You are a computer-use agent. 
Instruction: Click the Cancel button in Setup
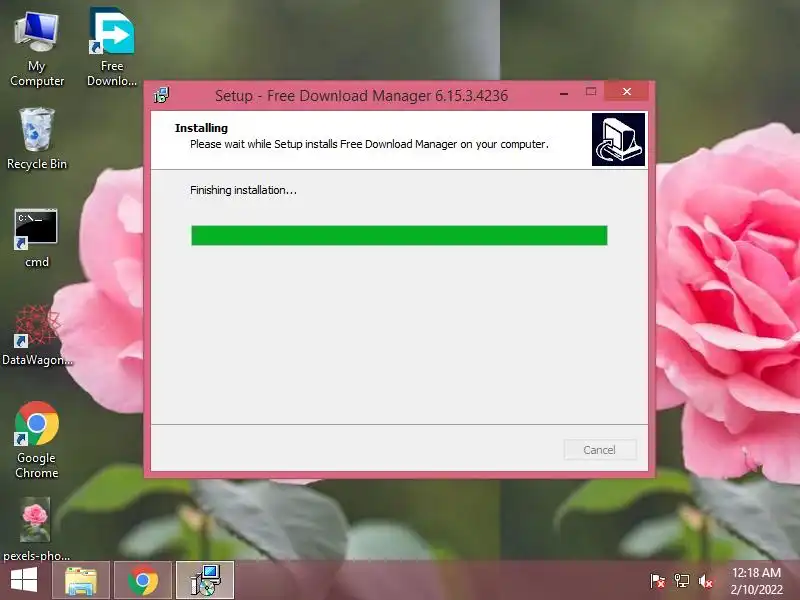pos(600,449)
